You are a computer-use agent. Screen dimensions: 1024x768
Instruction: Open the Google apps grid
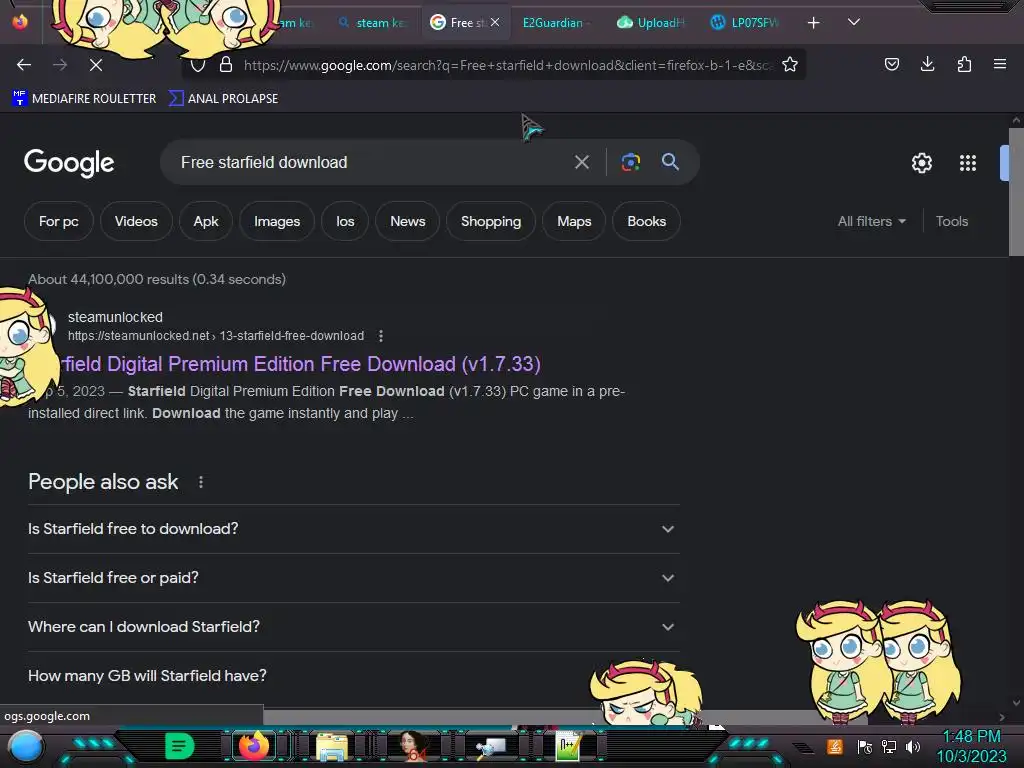pos(968,163)
